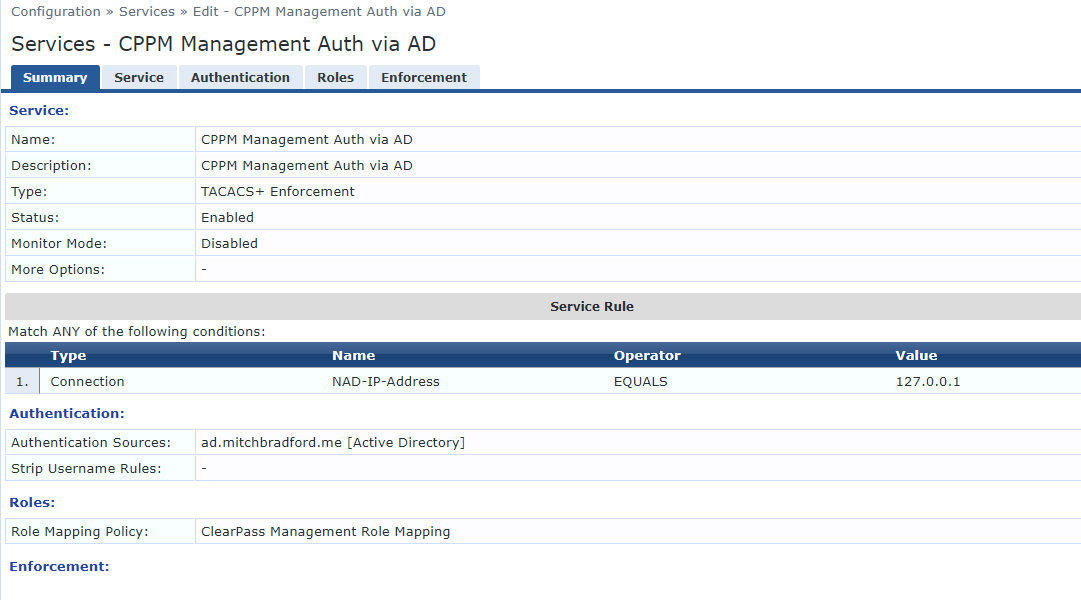Click the Enabled status value
The image size is (1081, 600).
point(227,217)
